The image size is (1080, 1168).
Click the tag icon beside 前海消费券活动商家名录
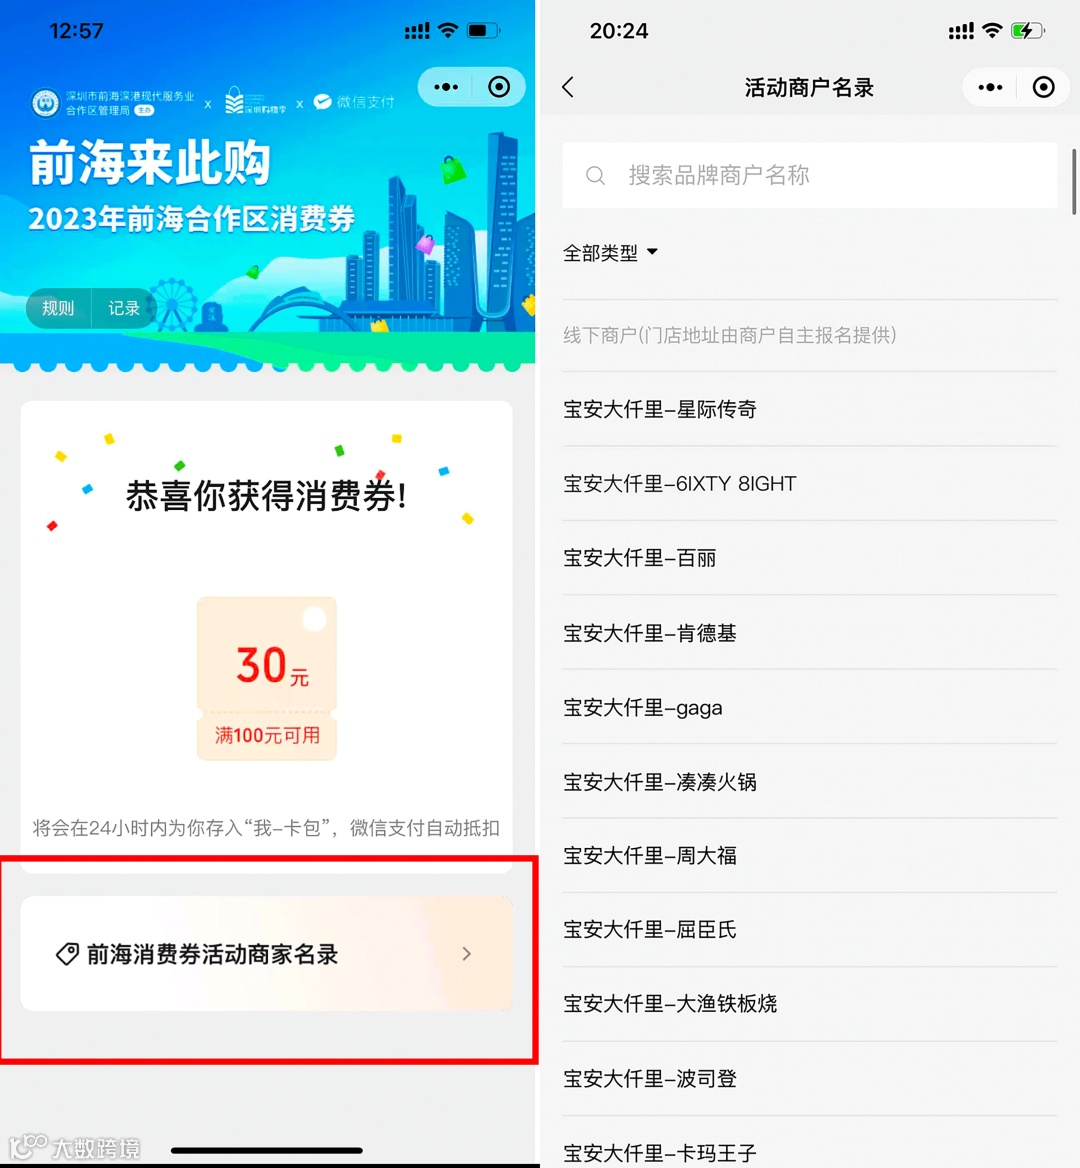click(67, 954)
